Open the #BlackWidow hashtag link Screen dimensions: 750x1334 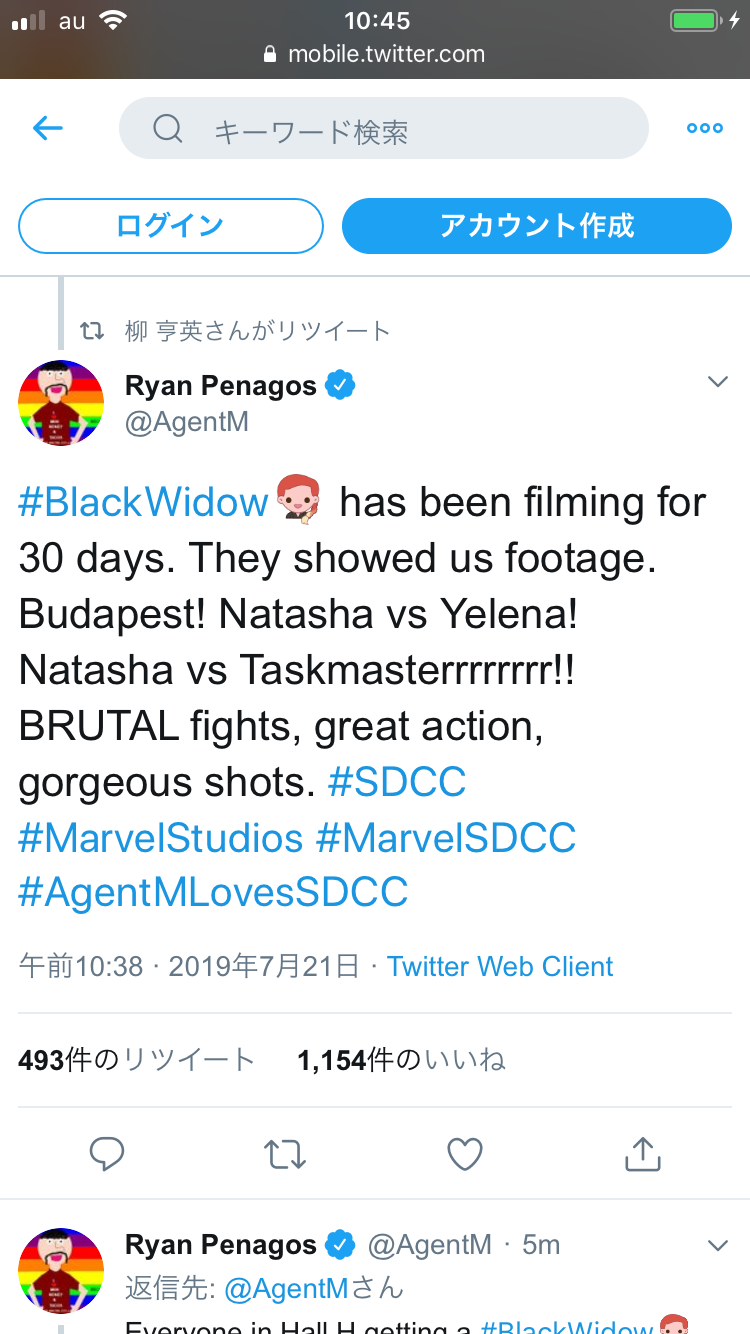click(x=143, y=501)
